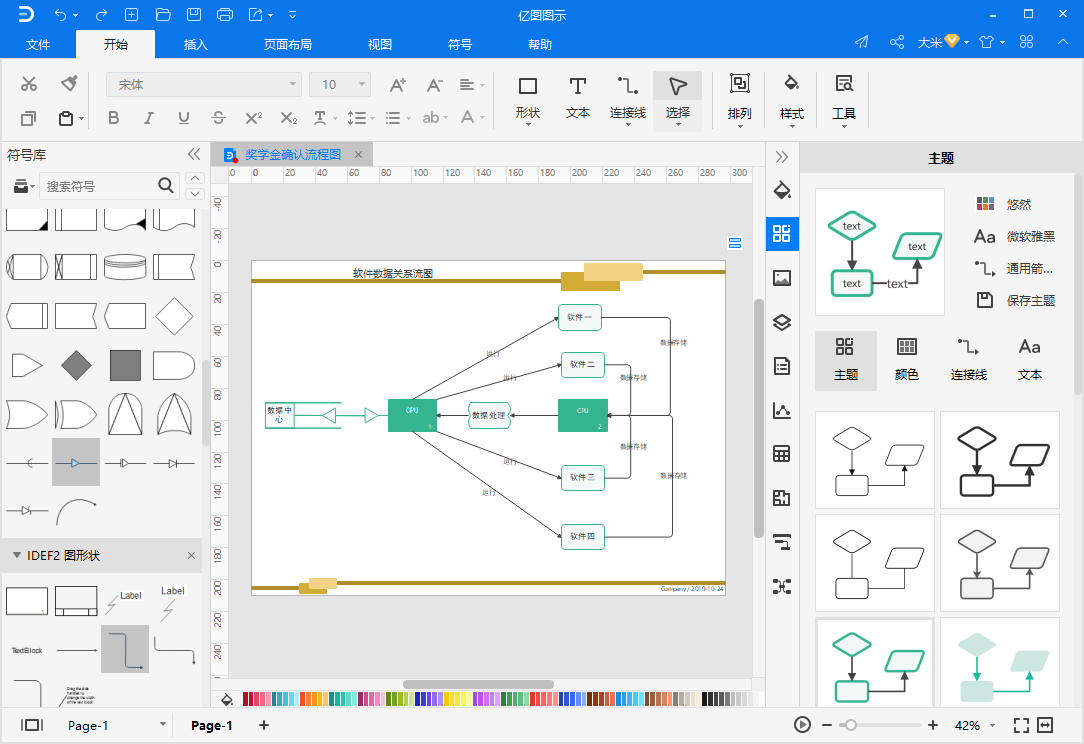This screenshot has width=1084, height=744.
Task: Click the Cut scissors icon
Action: 29,84
